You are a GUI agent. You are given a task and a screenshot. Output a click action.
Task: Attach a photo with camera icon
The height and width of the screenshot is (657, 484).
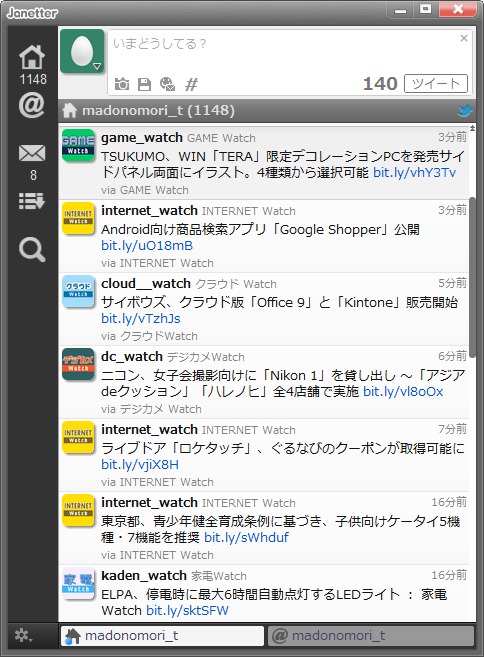[122, 84]
